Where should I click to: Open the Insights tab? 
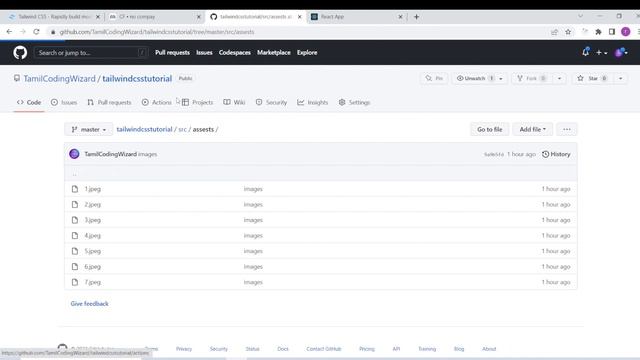(x=313, y=102)
